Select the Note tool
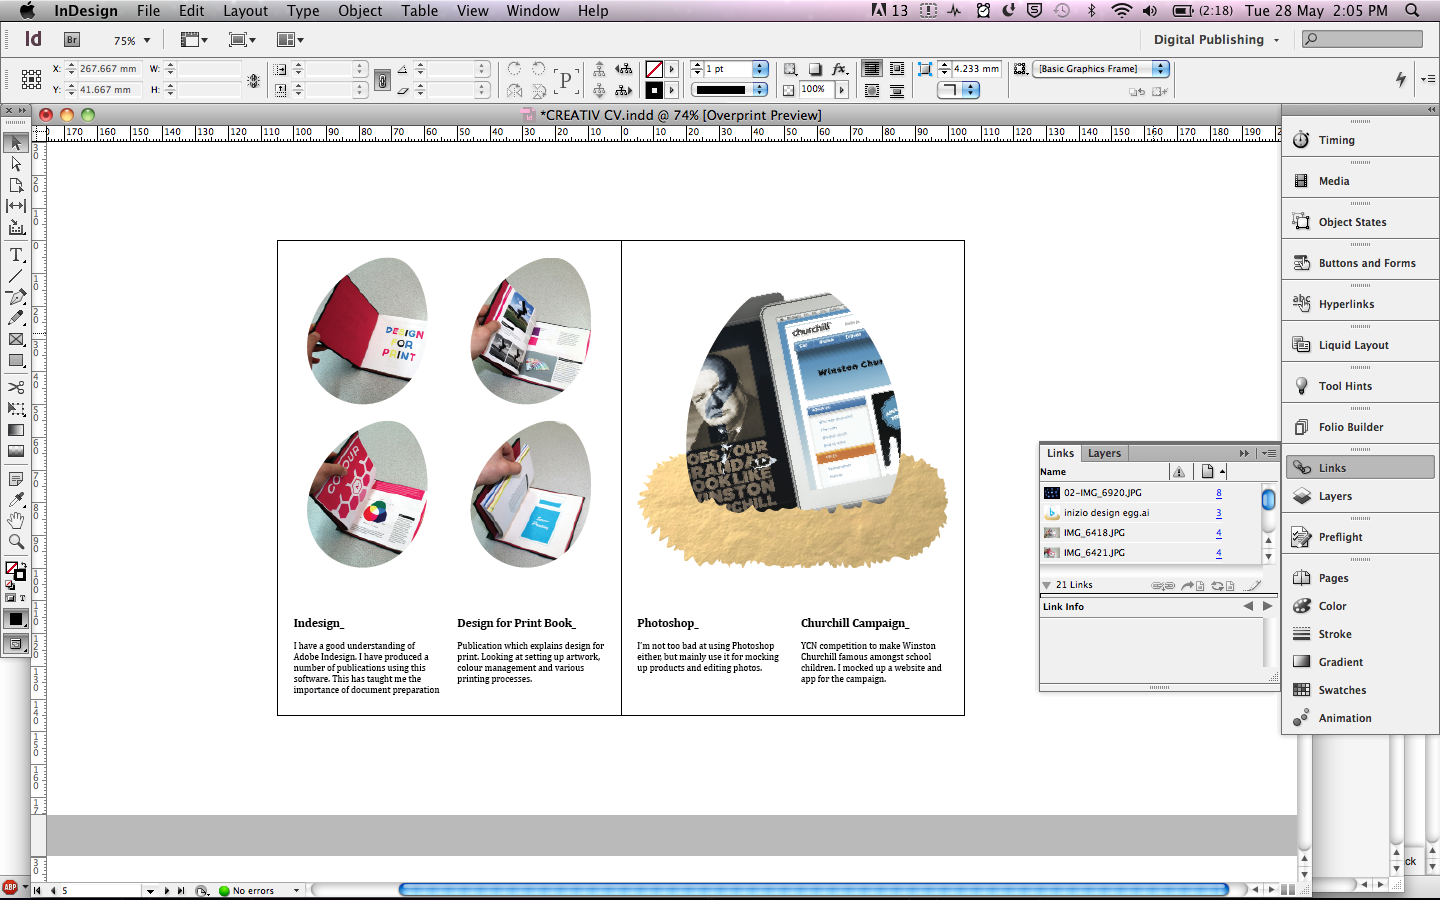This screenshot has width=1440, height=900. [x=16, y=479]
